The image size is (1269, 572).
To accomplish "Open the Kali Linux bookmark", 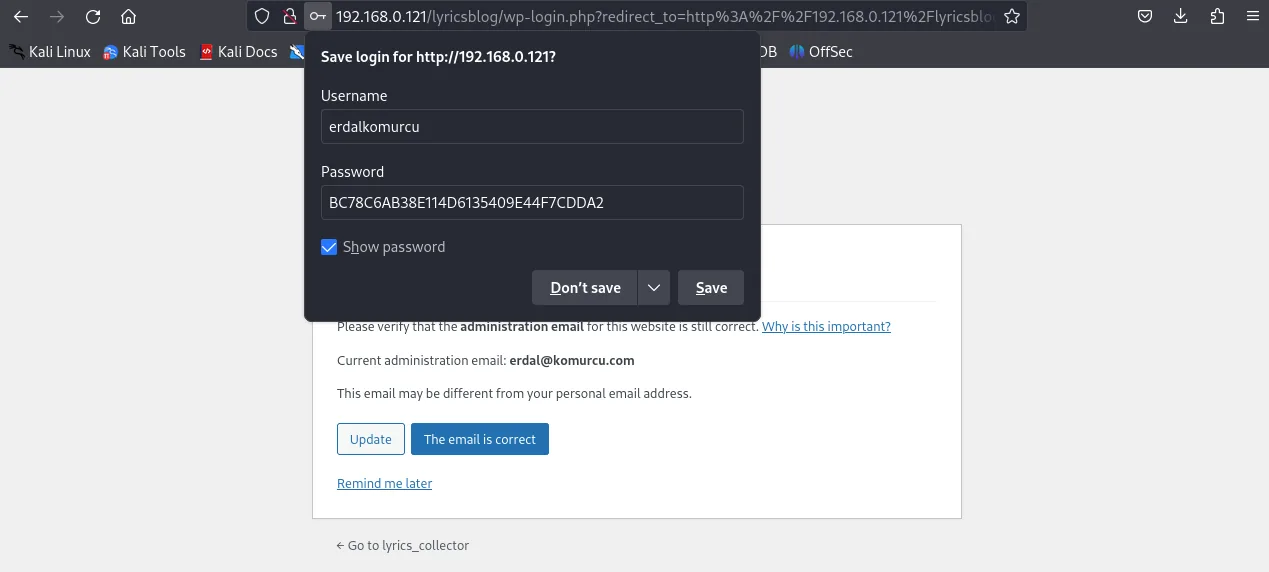I will point(50,52).
